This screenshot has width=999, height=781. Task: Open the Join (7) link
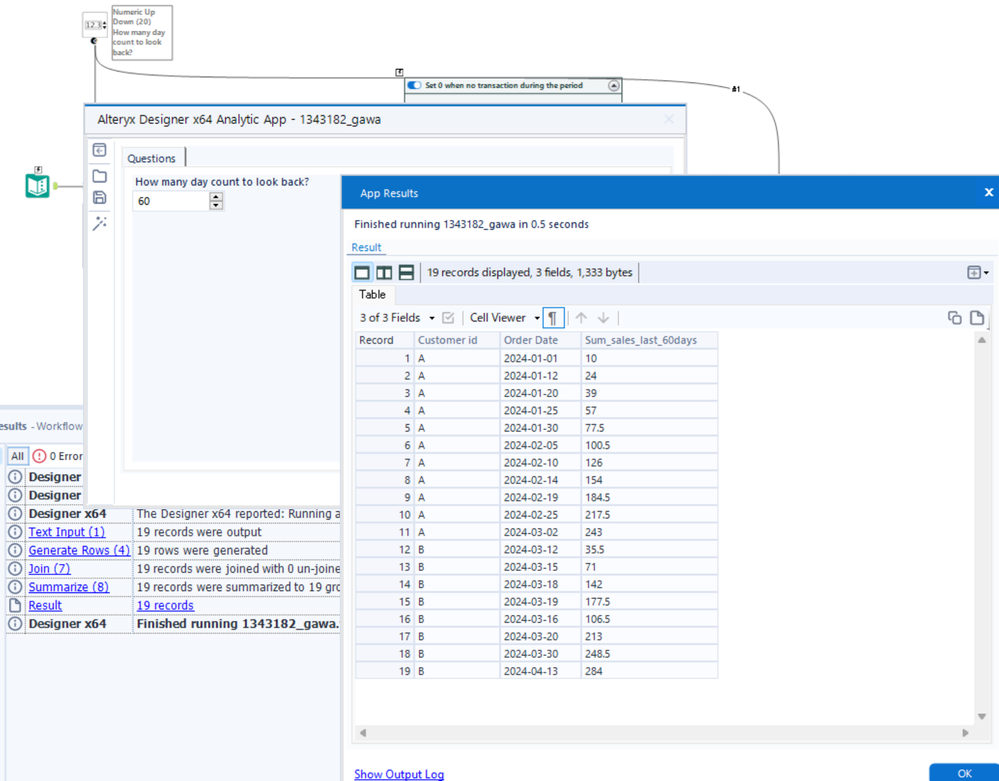pos(49,569)
